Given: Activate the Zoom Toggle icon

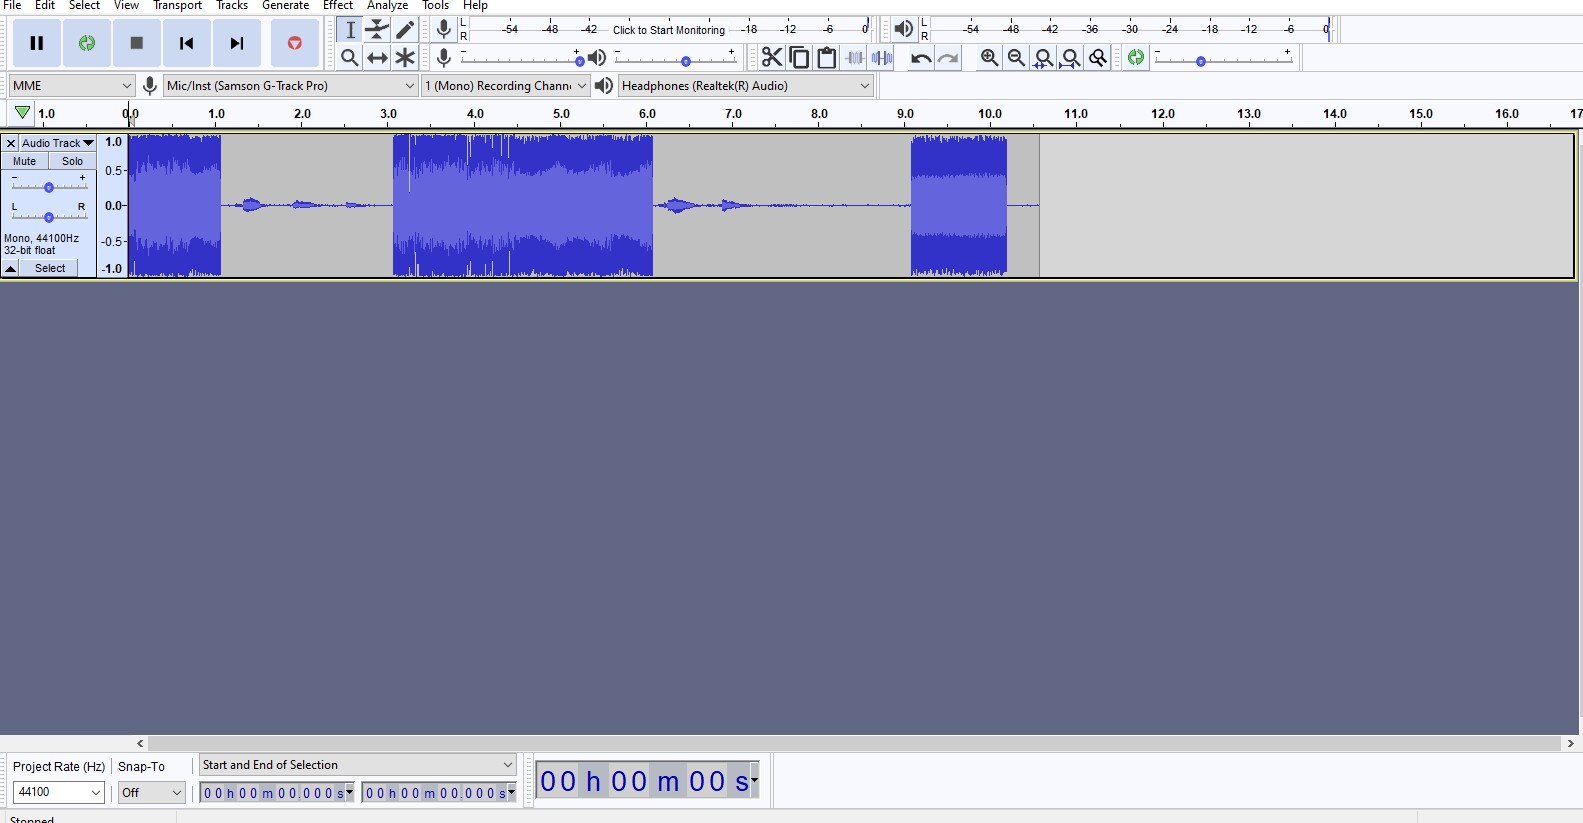Looking at the screenshot, I should [1098, 58].
